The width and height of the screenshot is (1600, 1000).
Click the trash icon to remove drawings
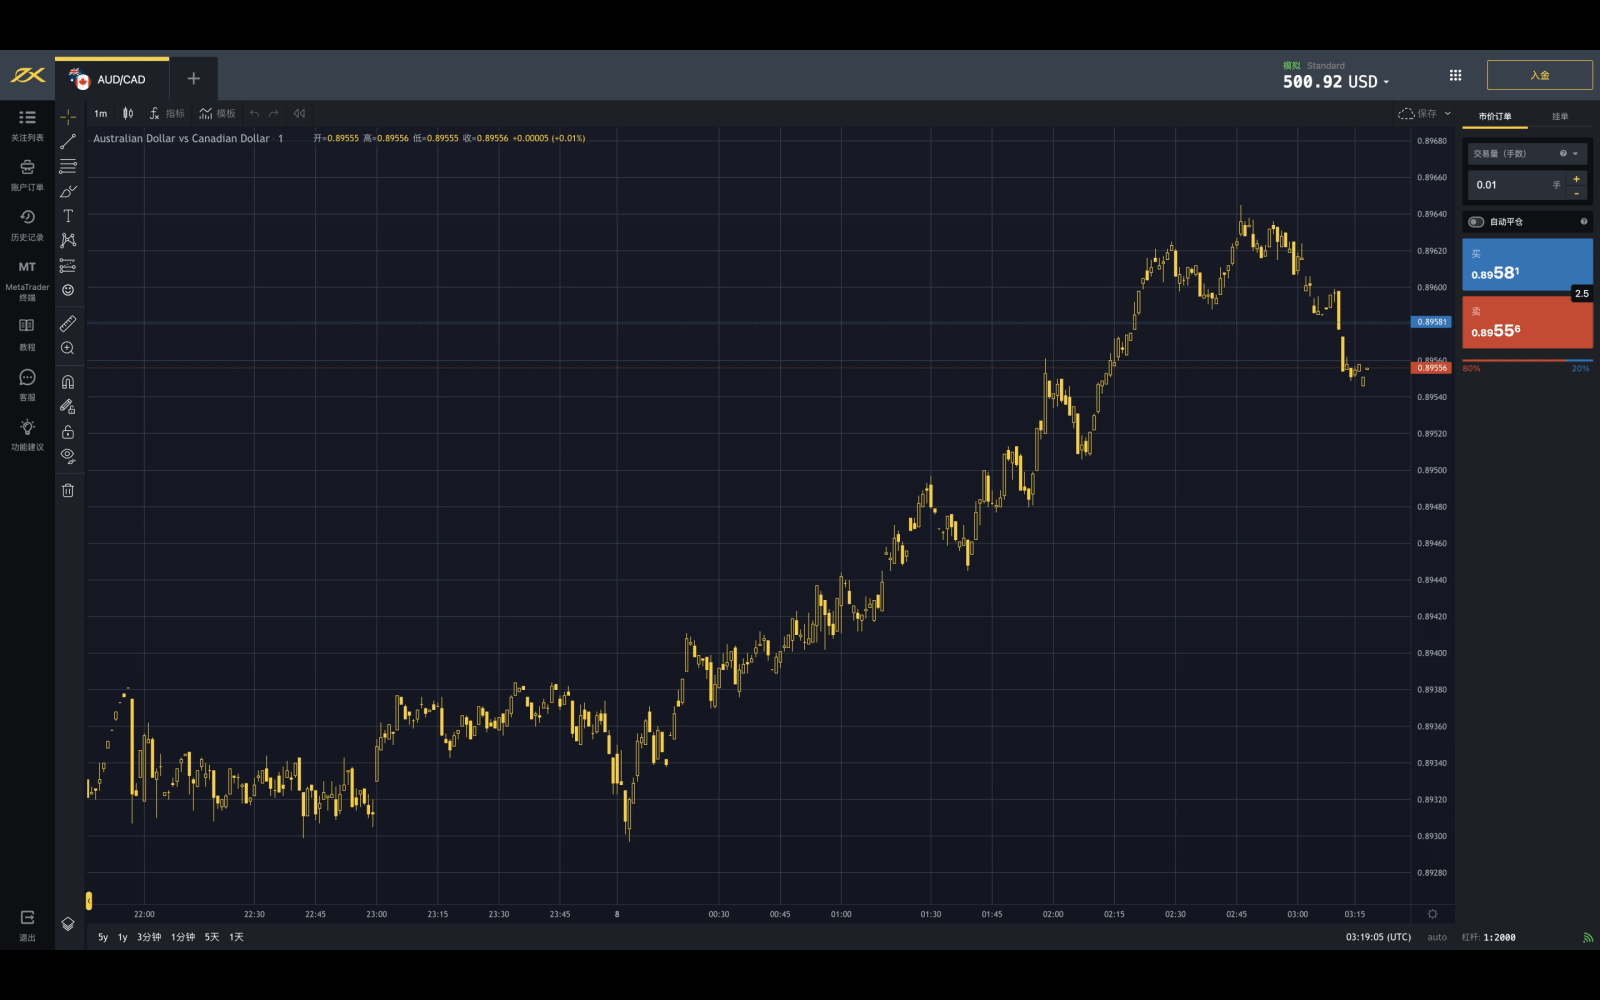pyautogui.click(x=68, y=490)
